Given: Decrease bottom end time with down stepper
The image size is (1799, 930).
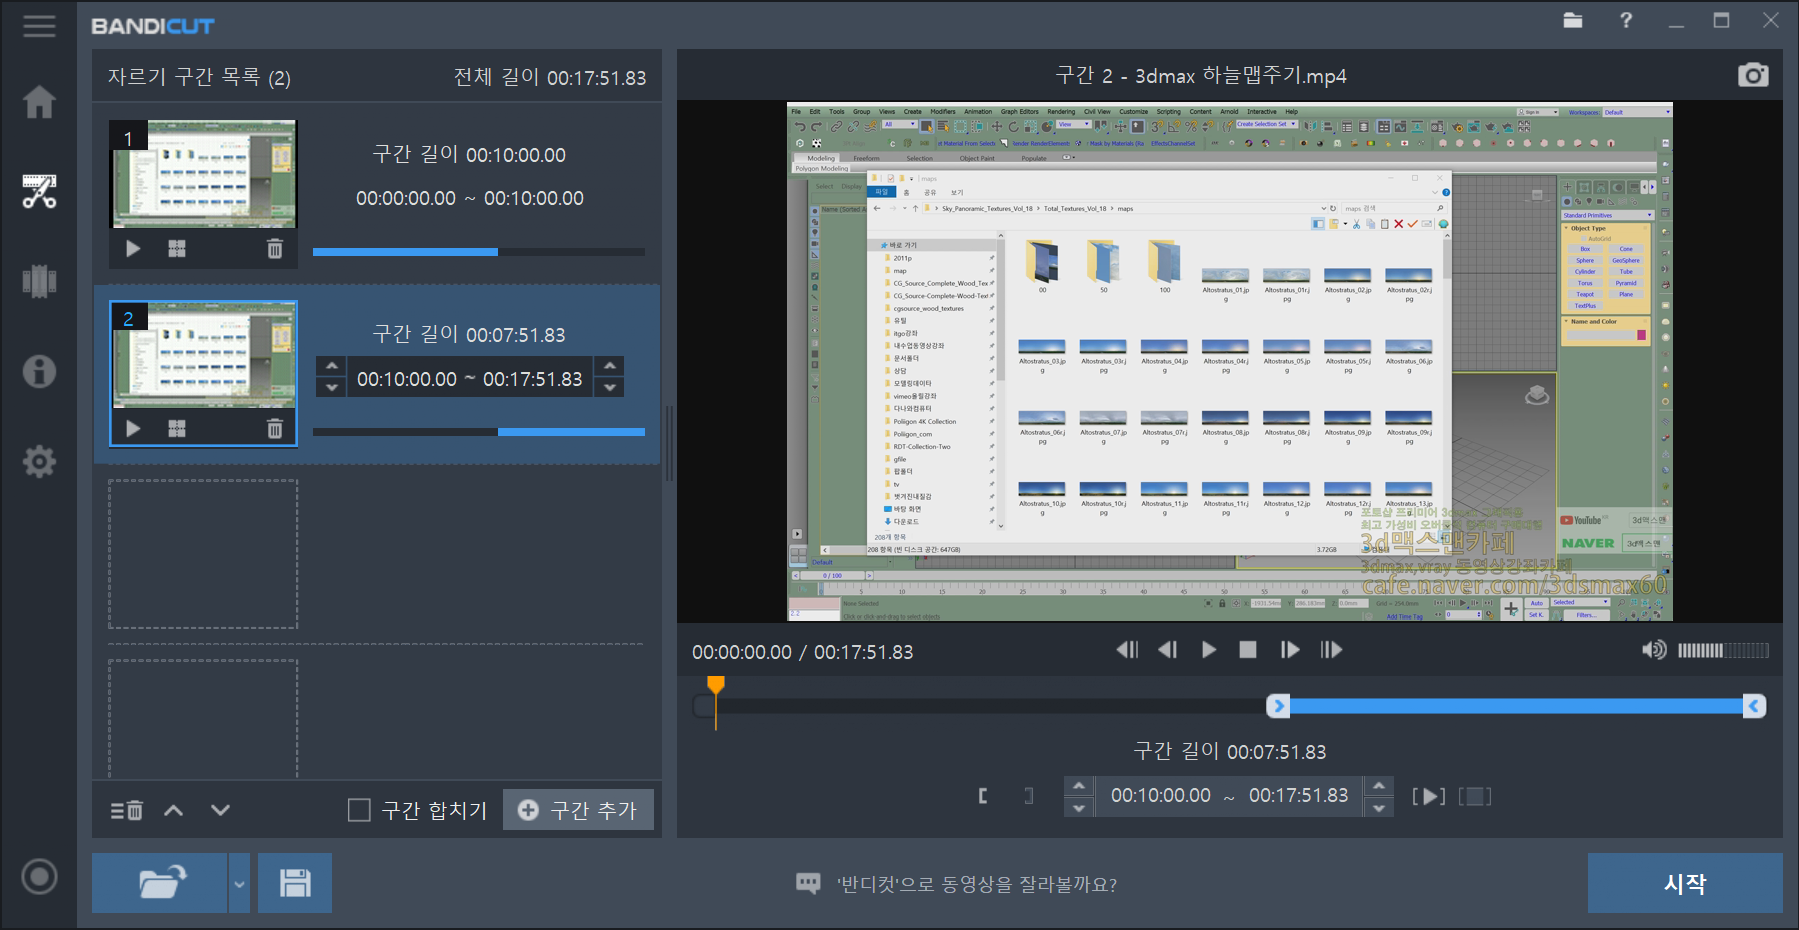Looking at the screenshot, I should coord(1379,807).
